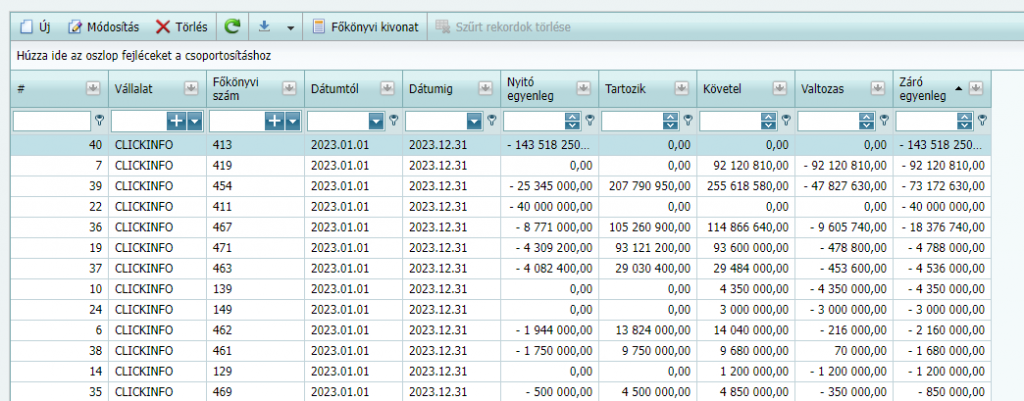Click Valtozas filter spinner arrows
The height and width of the screenshot is (401, 1024).
point(866,120)
